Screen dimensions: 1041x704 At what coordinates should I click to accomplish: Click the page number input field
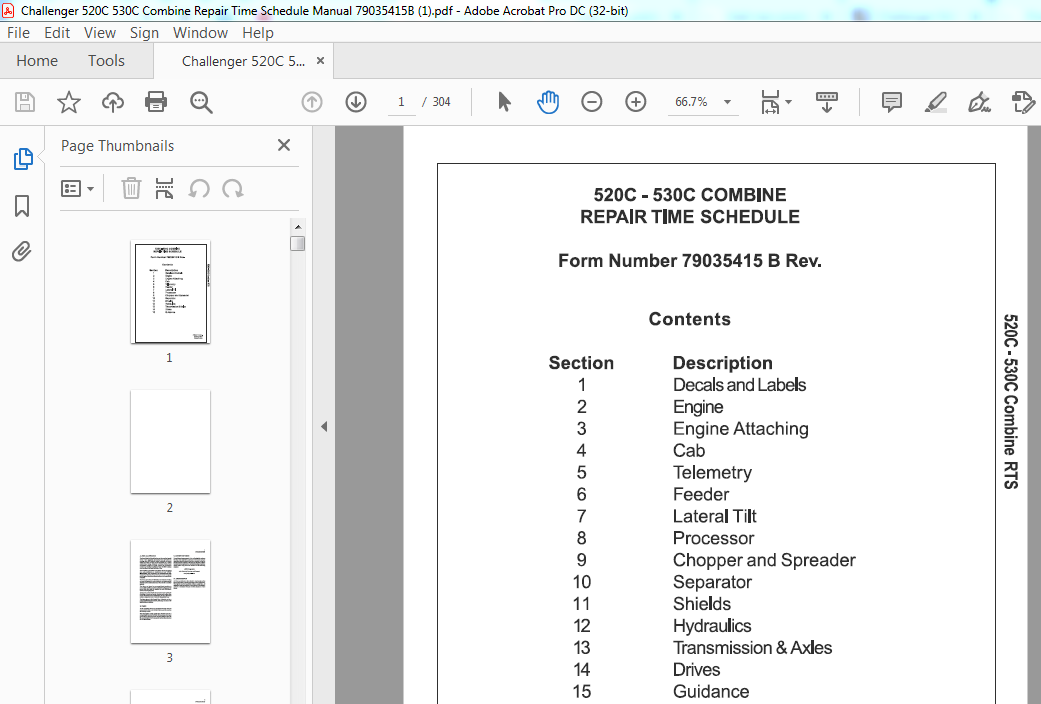401,102
